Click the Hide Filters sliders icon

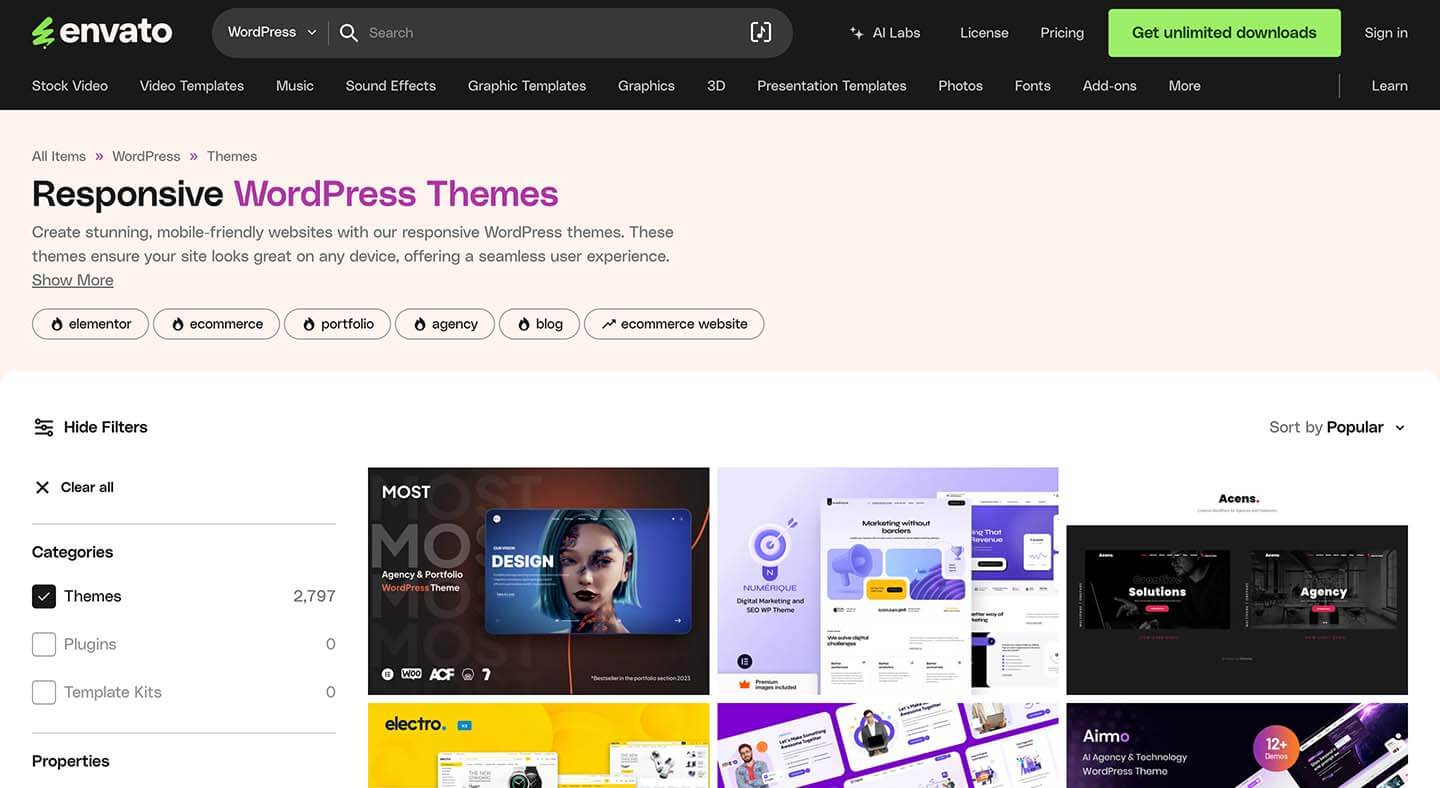click(x=44, y=427)
